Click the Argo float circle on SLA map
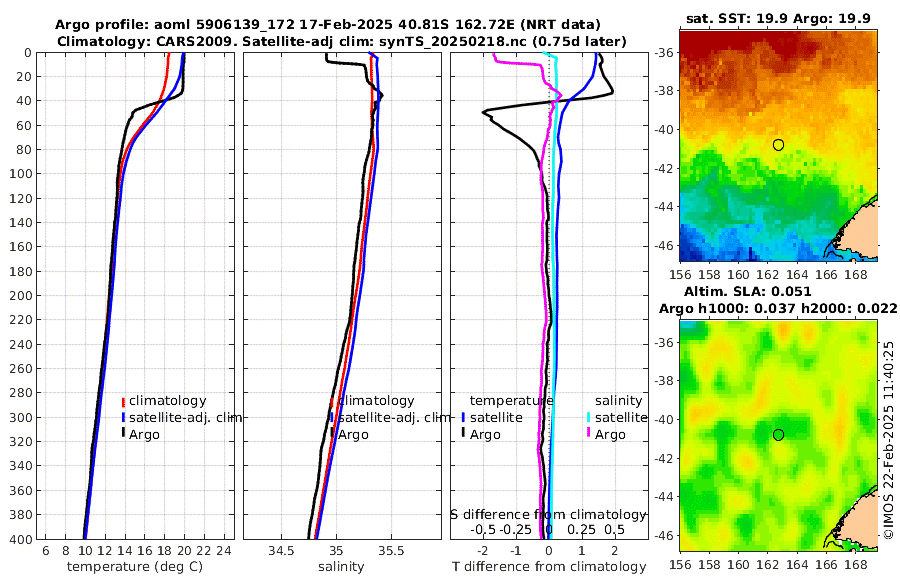This screenshot has height=580, width=900. coord(778,435)
